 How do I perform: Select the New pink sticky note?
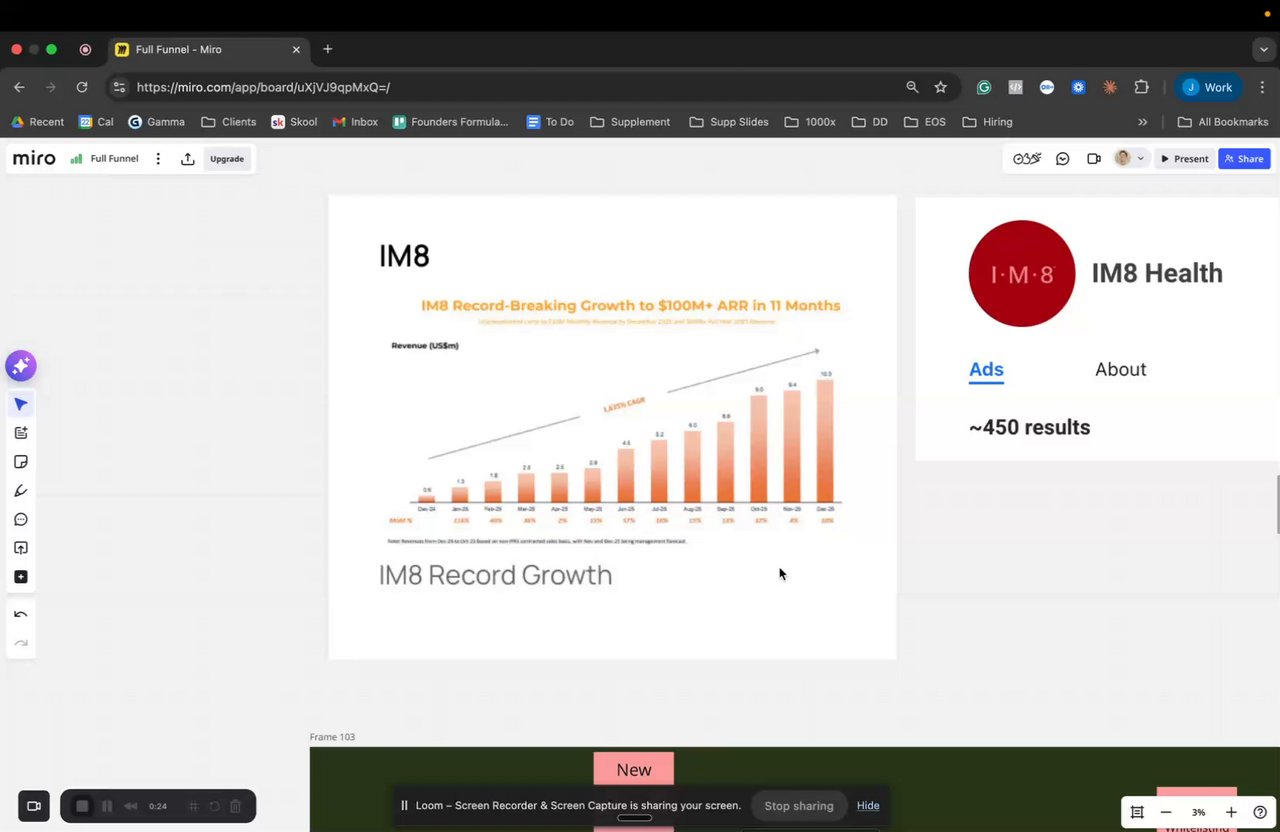(634, 770)
